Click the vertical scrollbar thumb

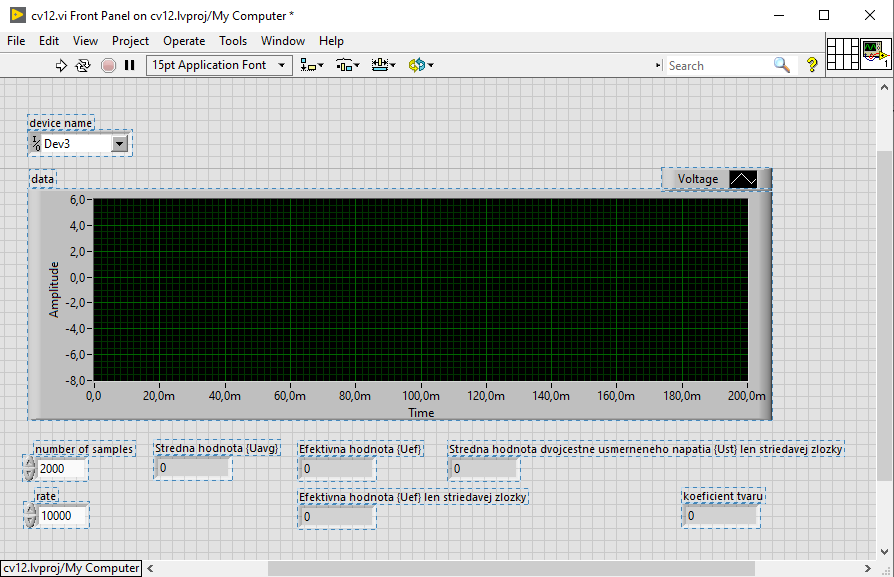(x=884, y=315)
